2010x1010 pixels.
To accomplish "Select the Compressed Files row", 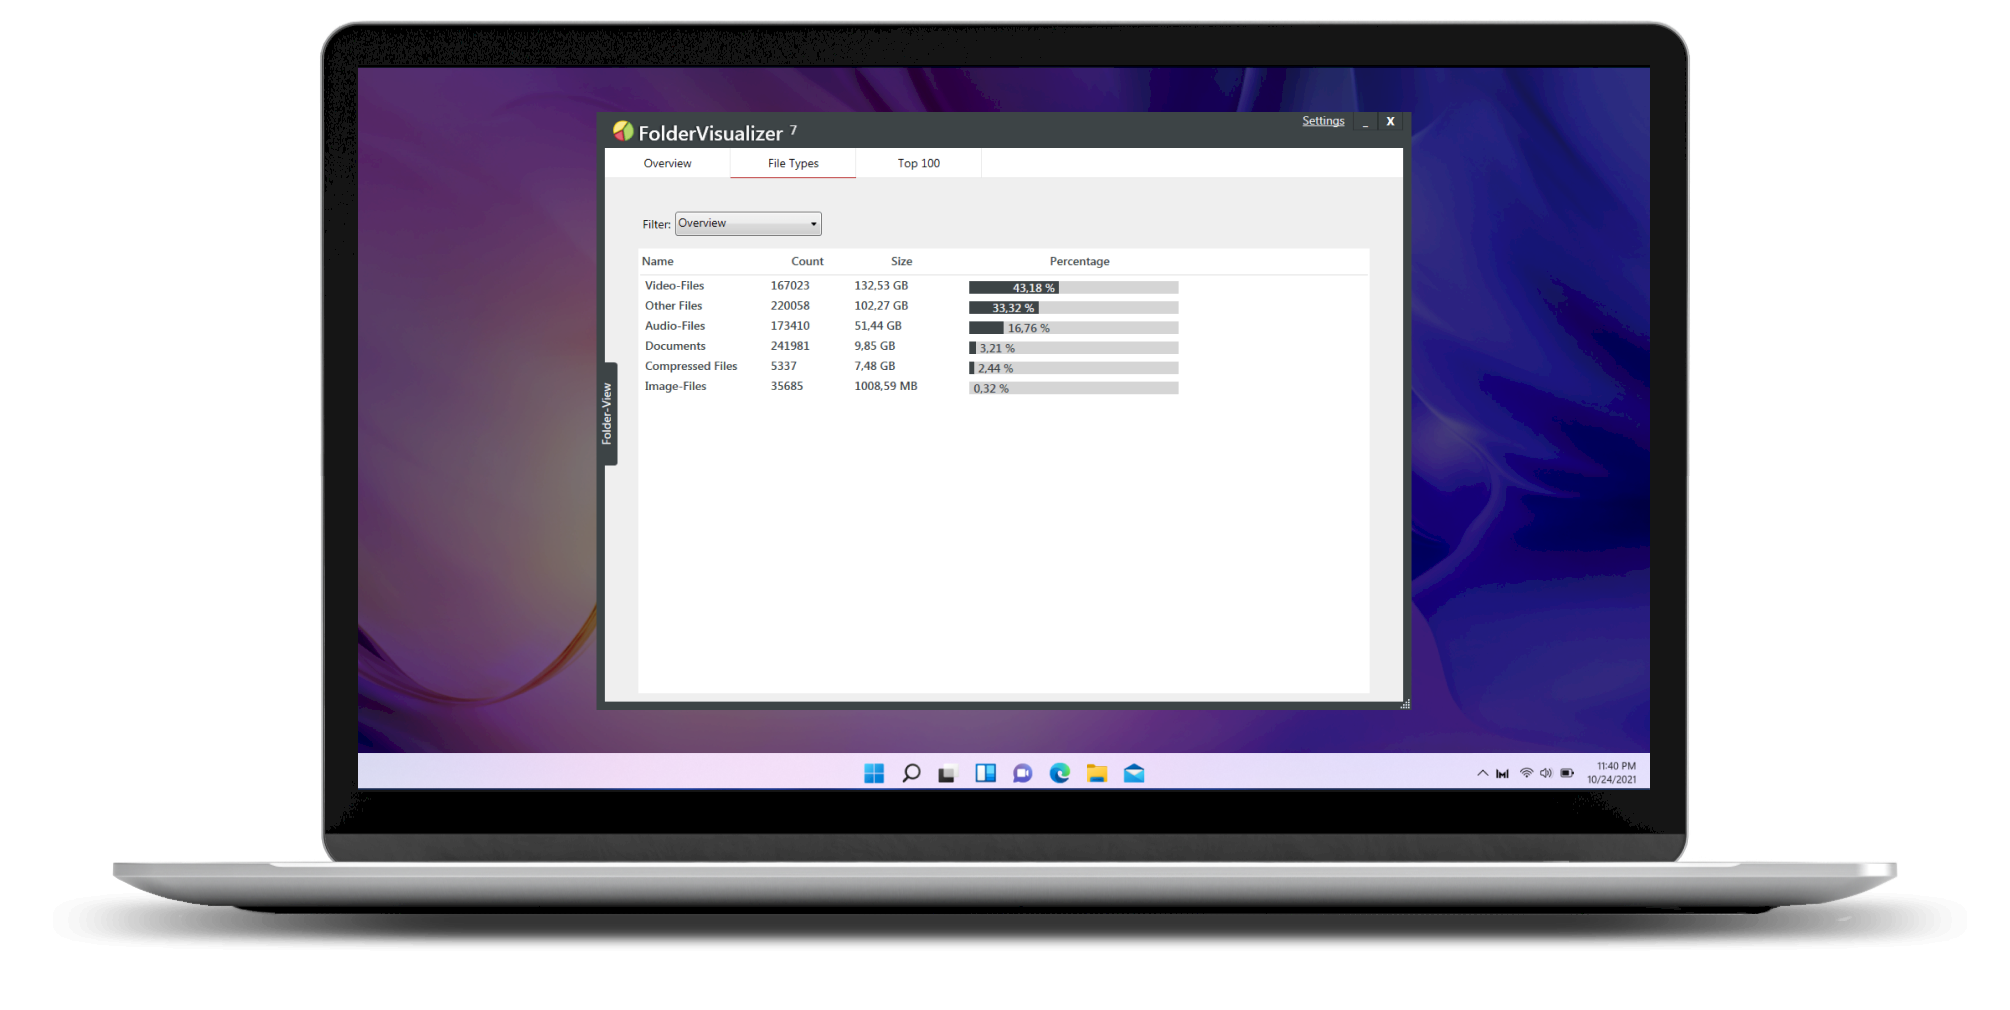I will pyautogui.click(x=691, y=366).
